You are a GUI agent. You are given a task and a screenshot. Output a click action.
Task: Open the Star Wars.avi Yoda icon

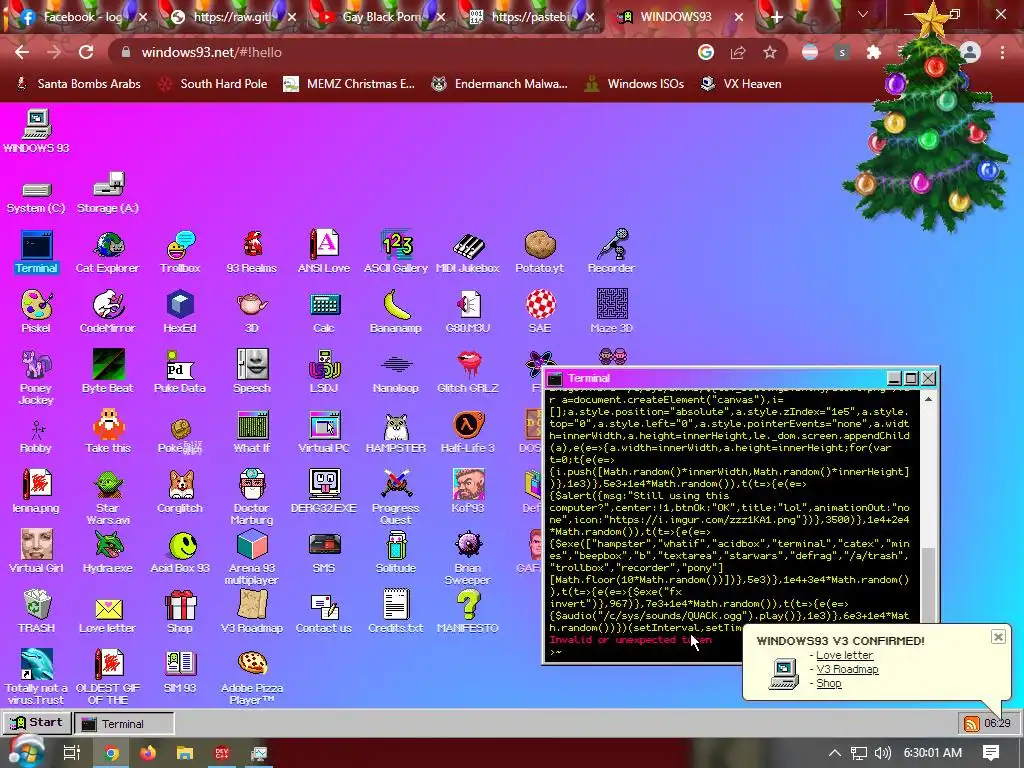108,497
